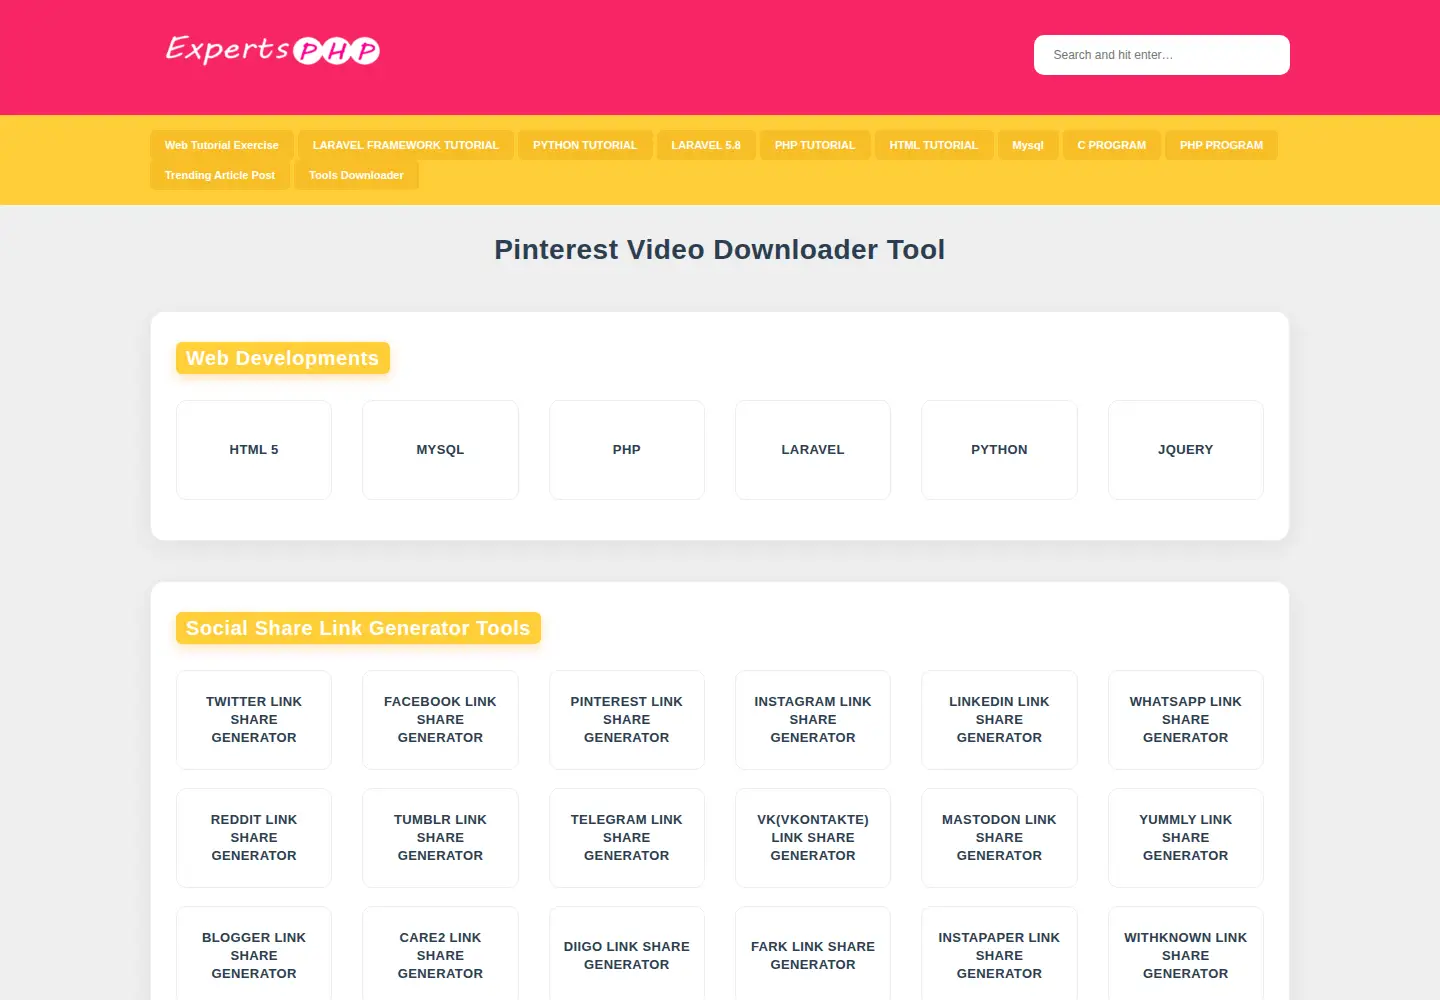Screen dimensions: 1440x1000
Task: Open Web Tutorial Exercise menu item
Action: click(222, 145)
